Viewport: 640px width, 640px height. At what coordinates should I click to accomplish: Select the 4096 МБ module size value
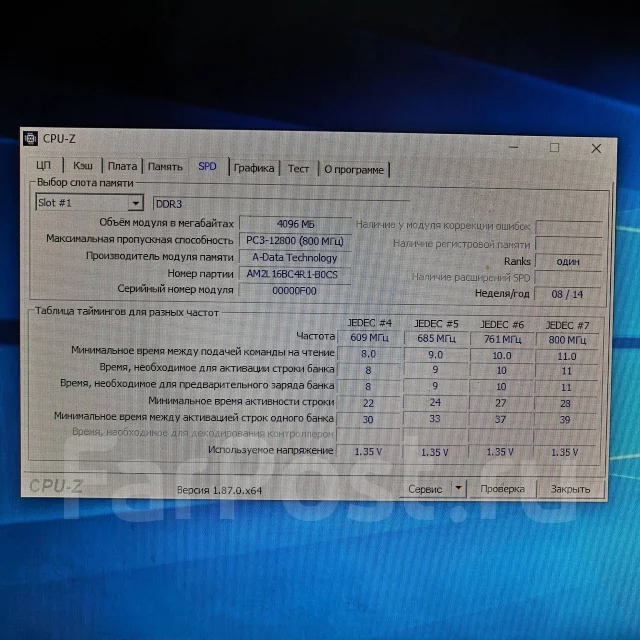[x=295, y=224]
